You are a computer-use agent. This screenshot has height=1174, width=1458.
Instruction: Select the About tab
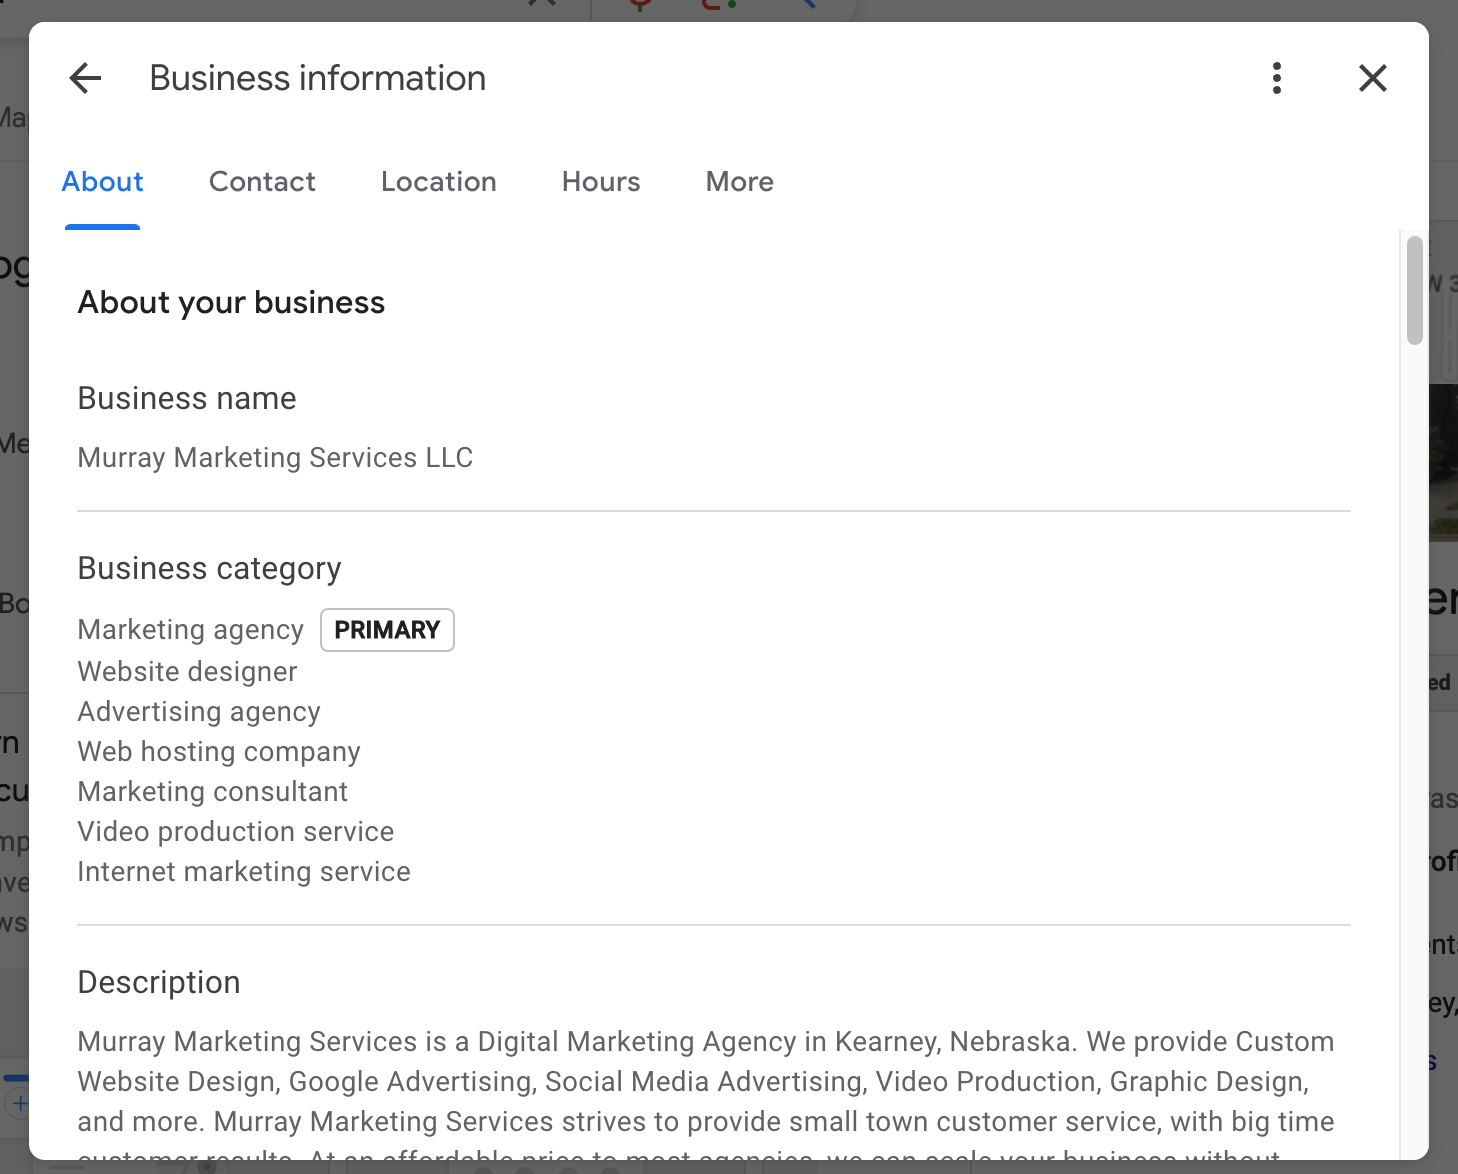point(103,182)
